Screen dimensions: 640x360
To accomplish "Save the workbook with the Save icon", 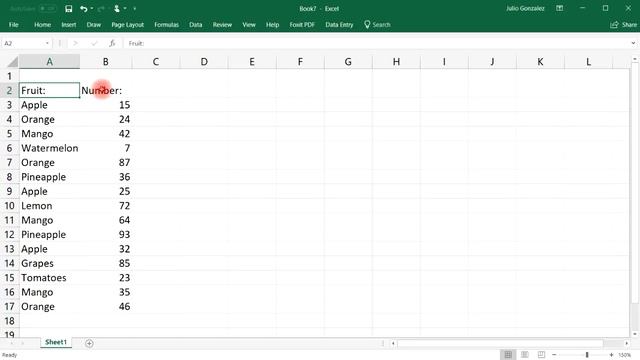I will pos(69,9).
